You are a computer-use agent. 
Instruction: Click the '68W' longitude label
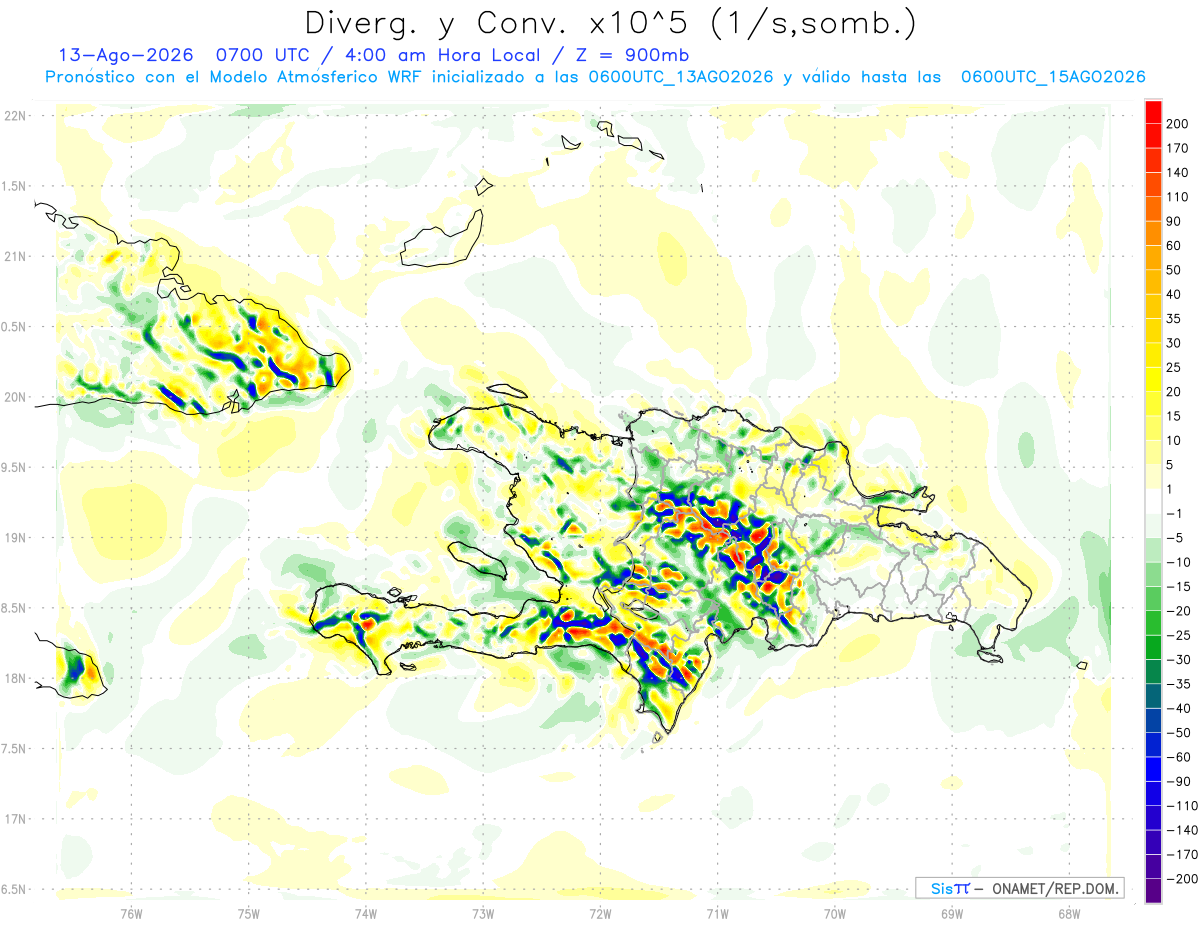point(1069,914)
